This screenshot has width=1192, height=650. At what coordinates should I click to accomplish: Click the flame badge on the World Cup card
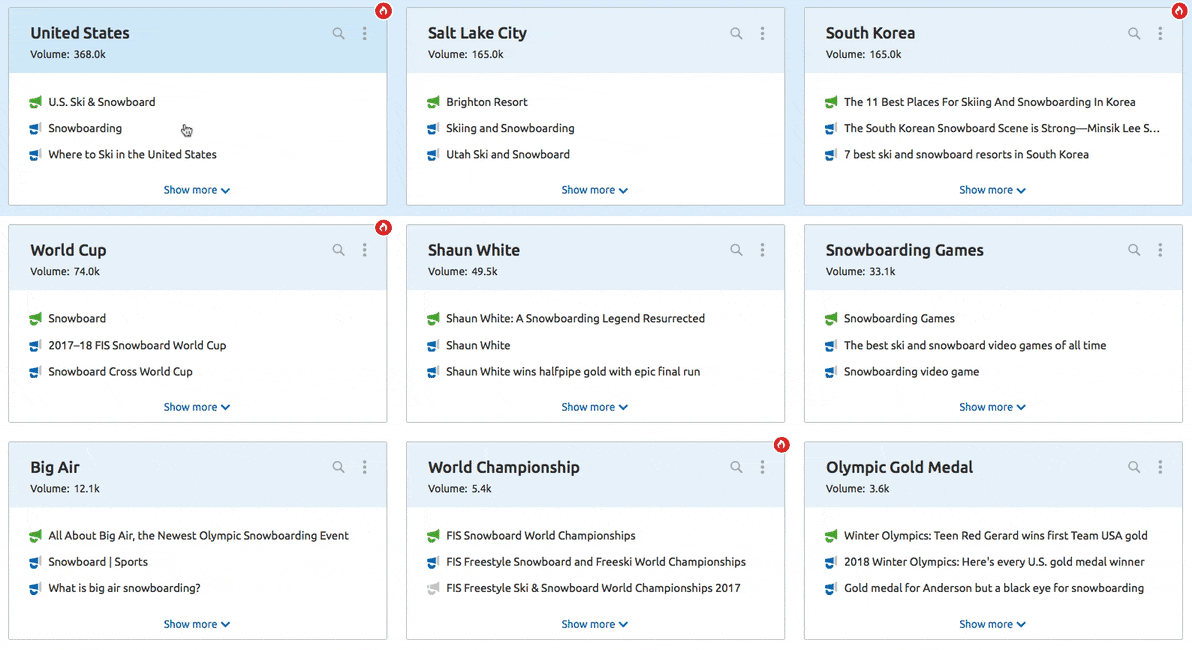383,227
